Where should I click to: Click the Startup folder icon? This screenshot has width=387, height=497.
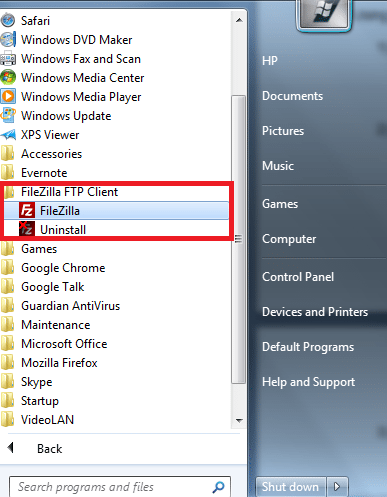click(8, 401)
